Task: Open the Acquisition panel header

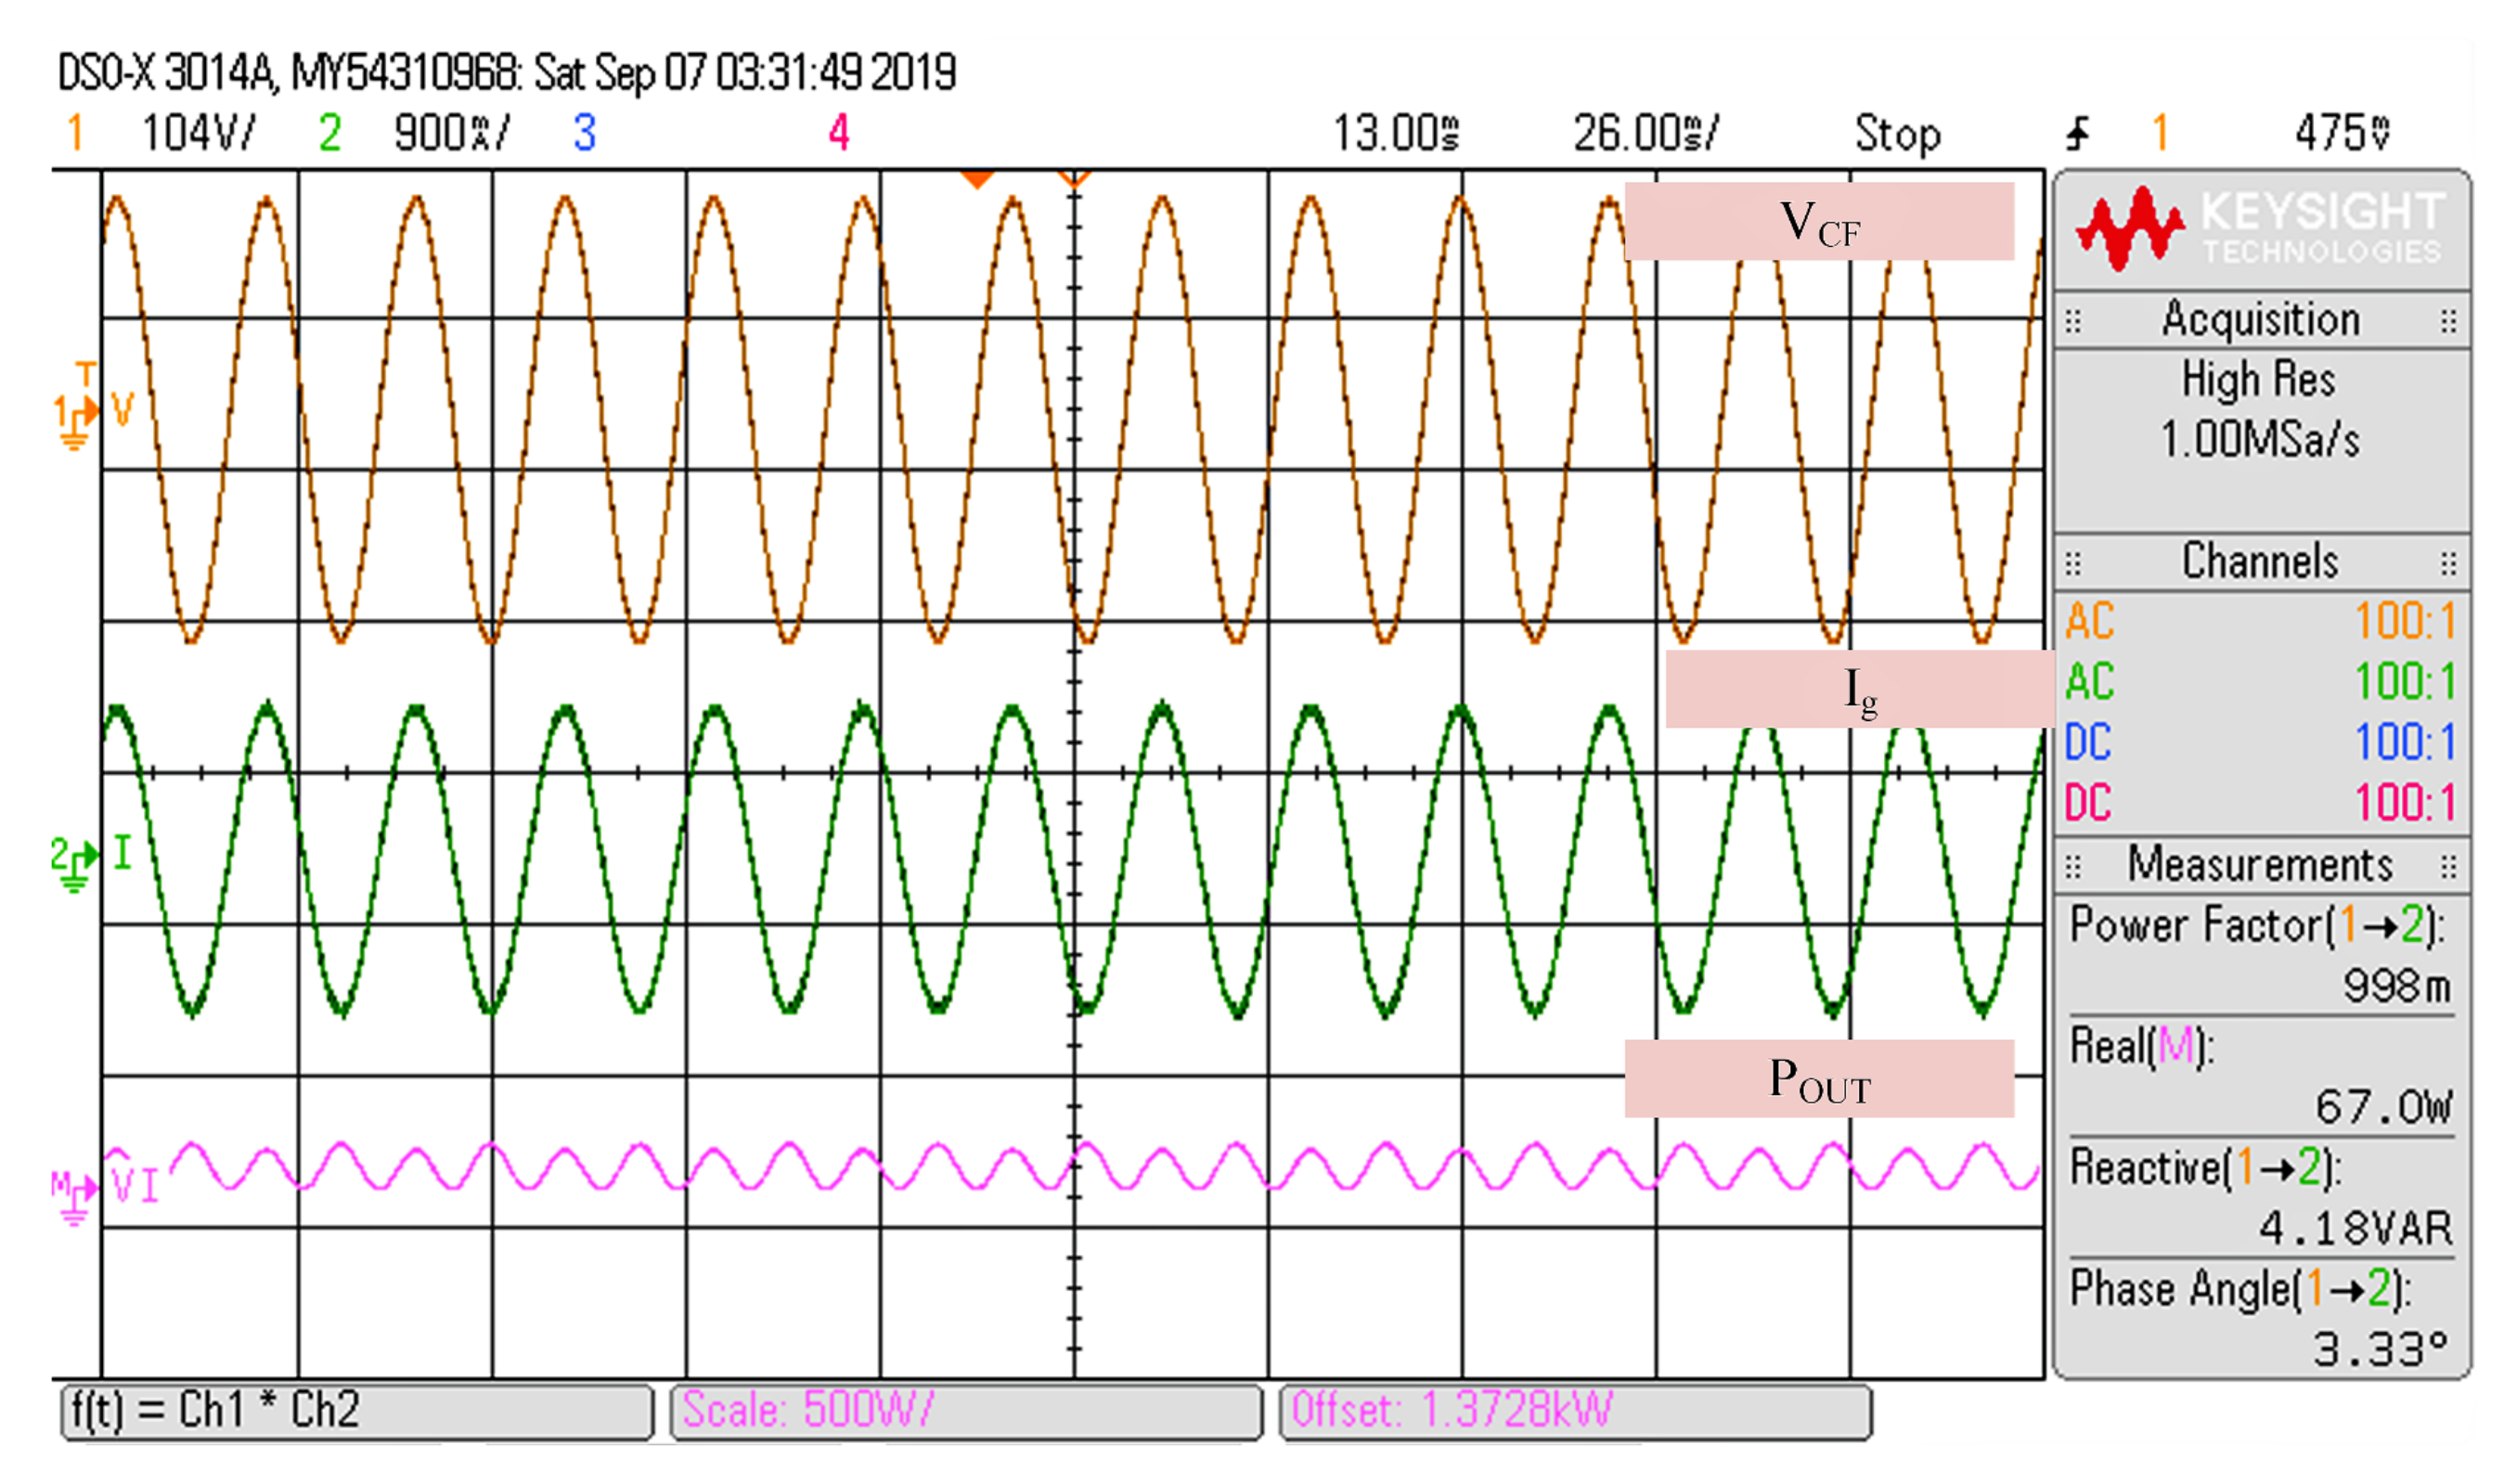Action: [x=2260, y=322]
